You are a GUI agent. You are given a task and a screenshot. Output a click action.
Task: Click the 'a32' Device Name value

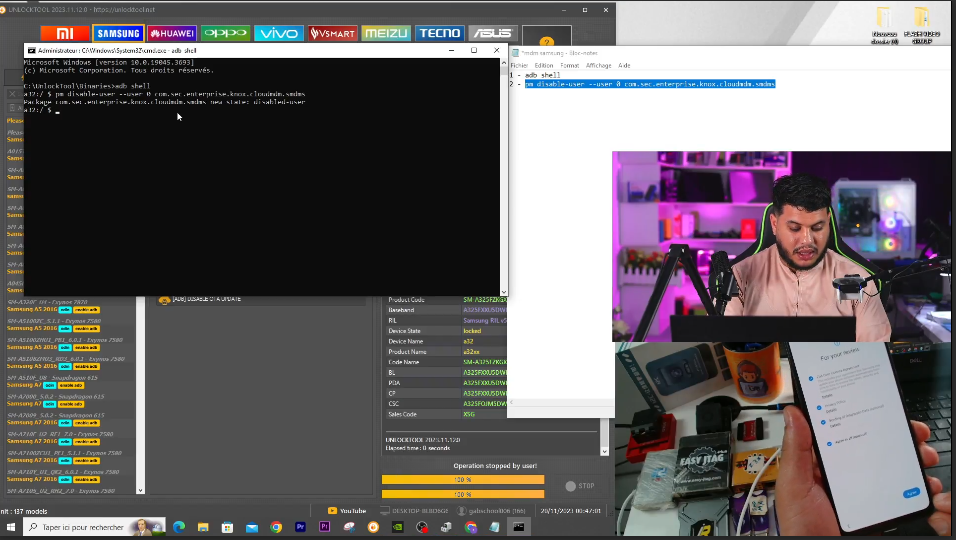coord(468,341)
